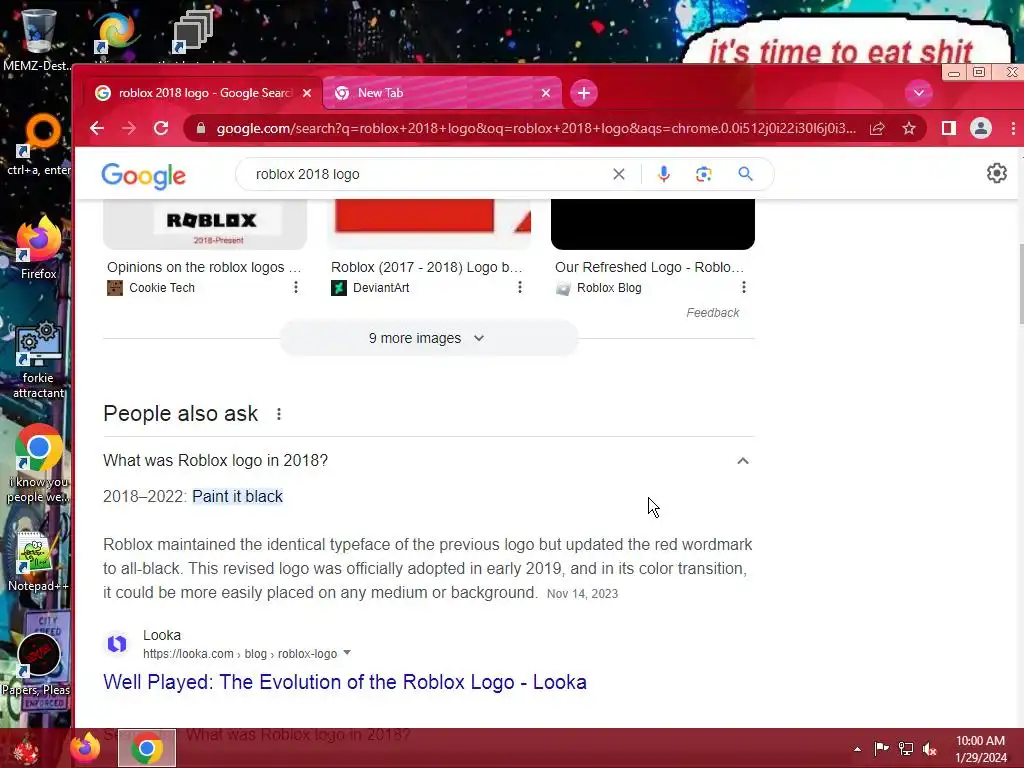Clear the search box with X
The height and width of the screenshot is (768, 1024).
coord(618,174)
